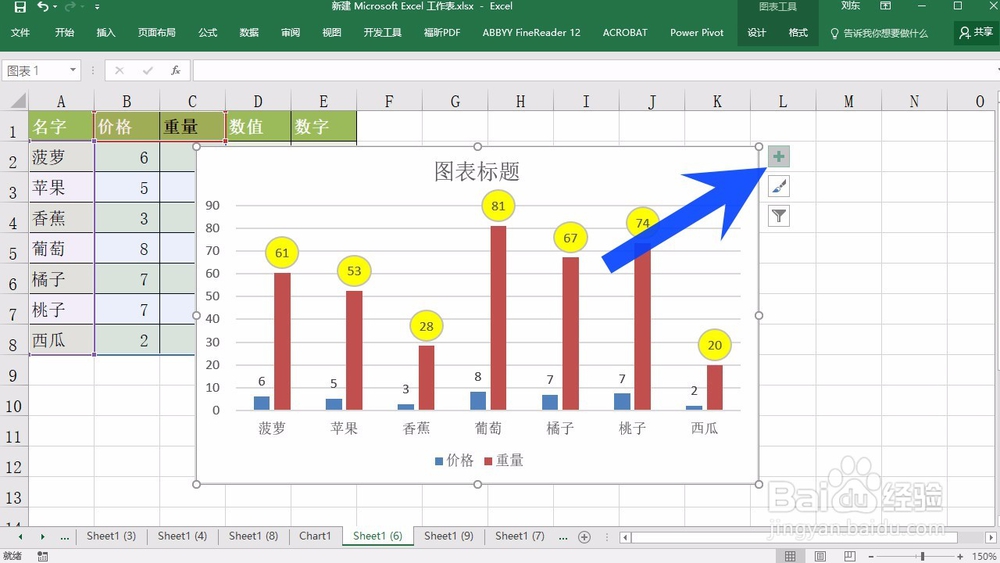The width and height of the screenshot is (1000, 563).
Task: Open the Power Pivot tab
Action: click(696, 33)
